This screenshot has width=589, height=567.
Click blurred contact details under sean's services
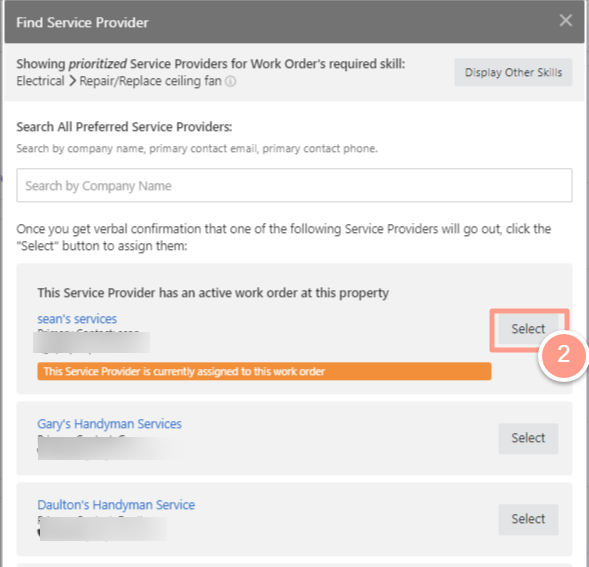point(91,342)
